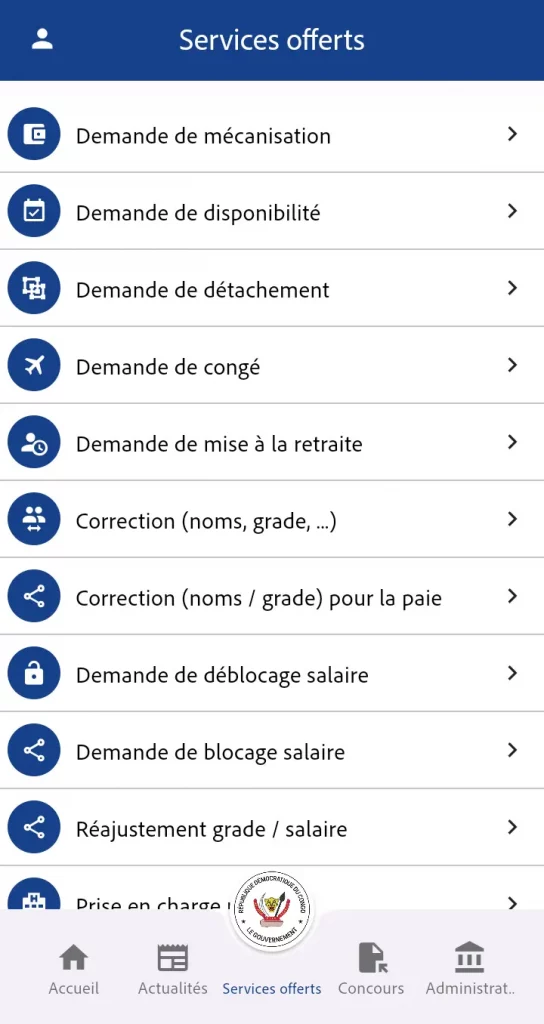Click the padlock icon for déblocage salaire
Screen dimensions: 544x1024
34,673
